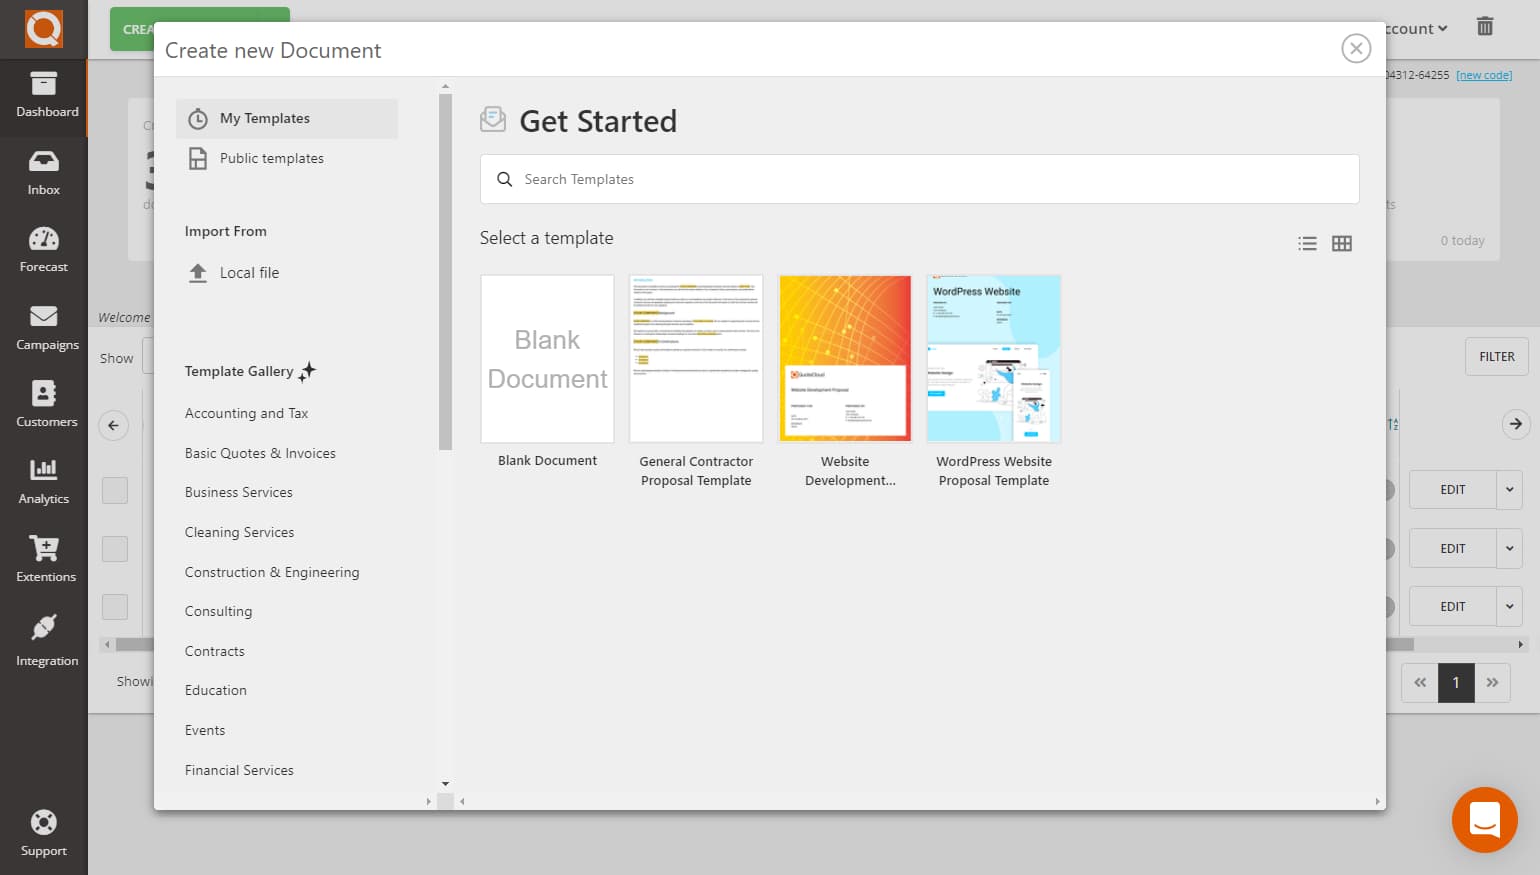Open the Construction & Engineering category

272,572
